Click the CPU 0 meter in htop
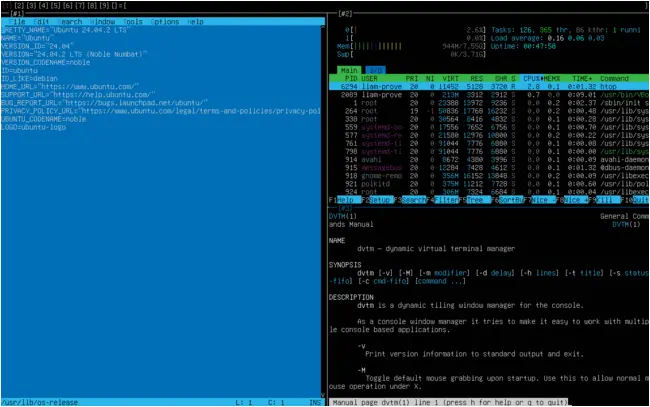Viewport: 650px width, 407px height. (x=415, y=30)
